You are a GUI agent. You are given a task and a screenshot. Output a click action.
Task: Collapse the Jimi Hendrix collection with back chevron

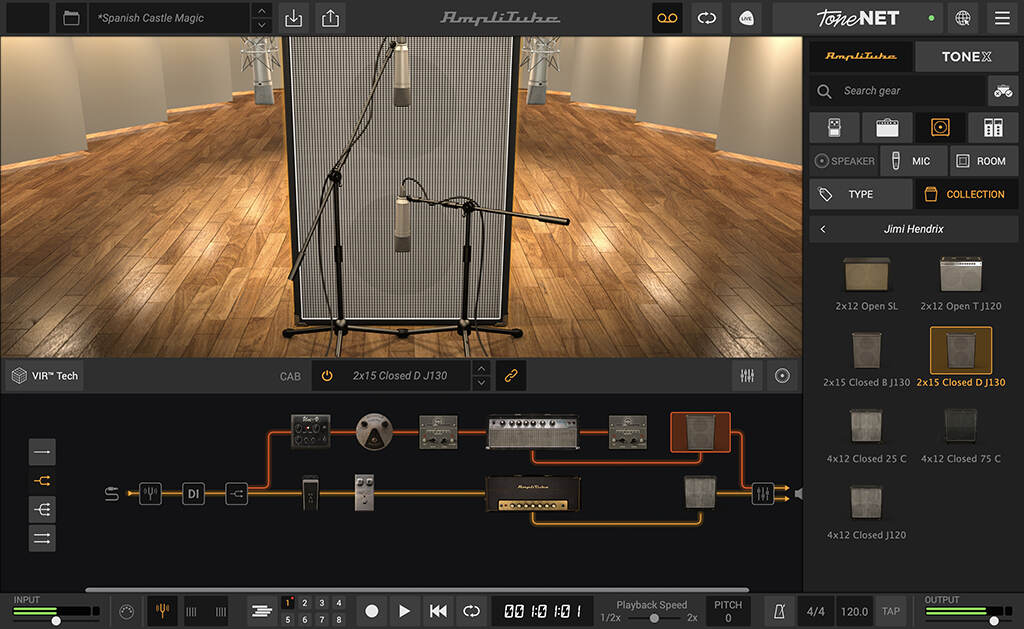(822, 228)
